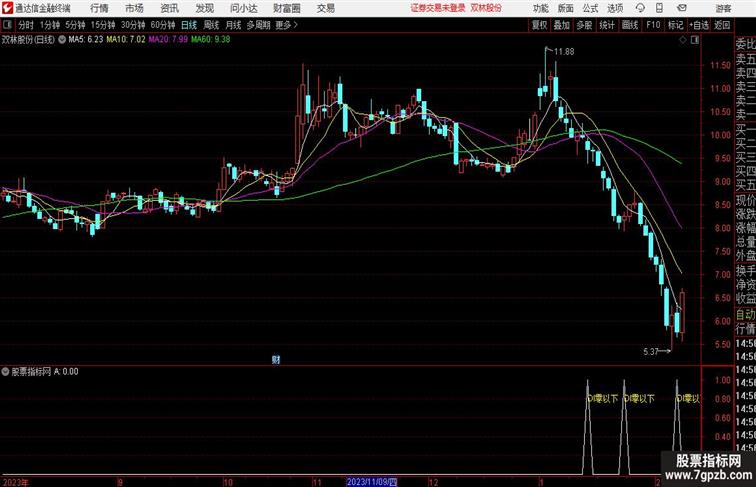Open the 市场 menu
Screen dimensions: 756x487
(x=134, y=8)
